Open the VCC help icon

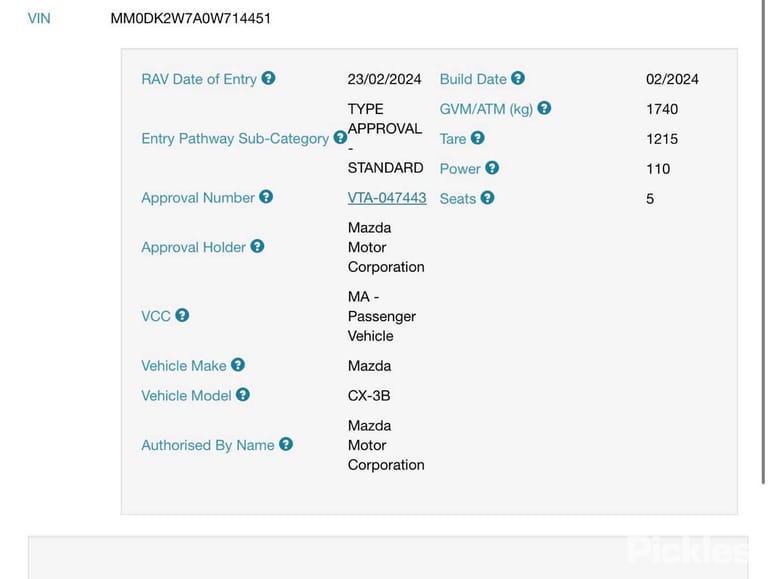[x=182, y=315]
